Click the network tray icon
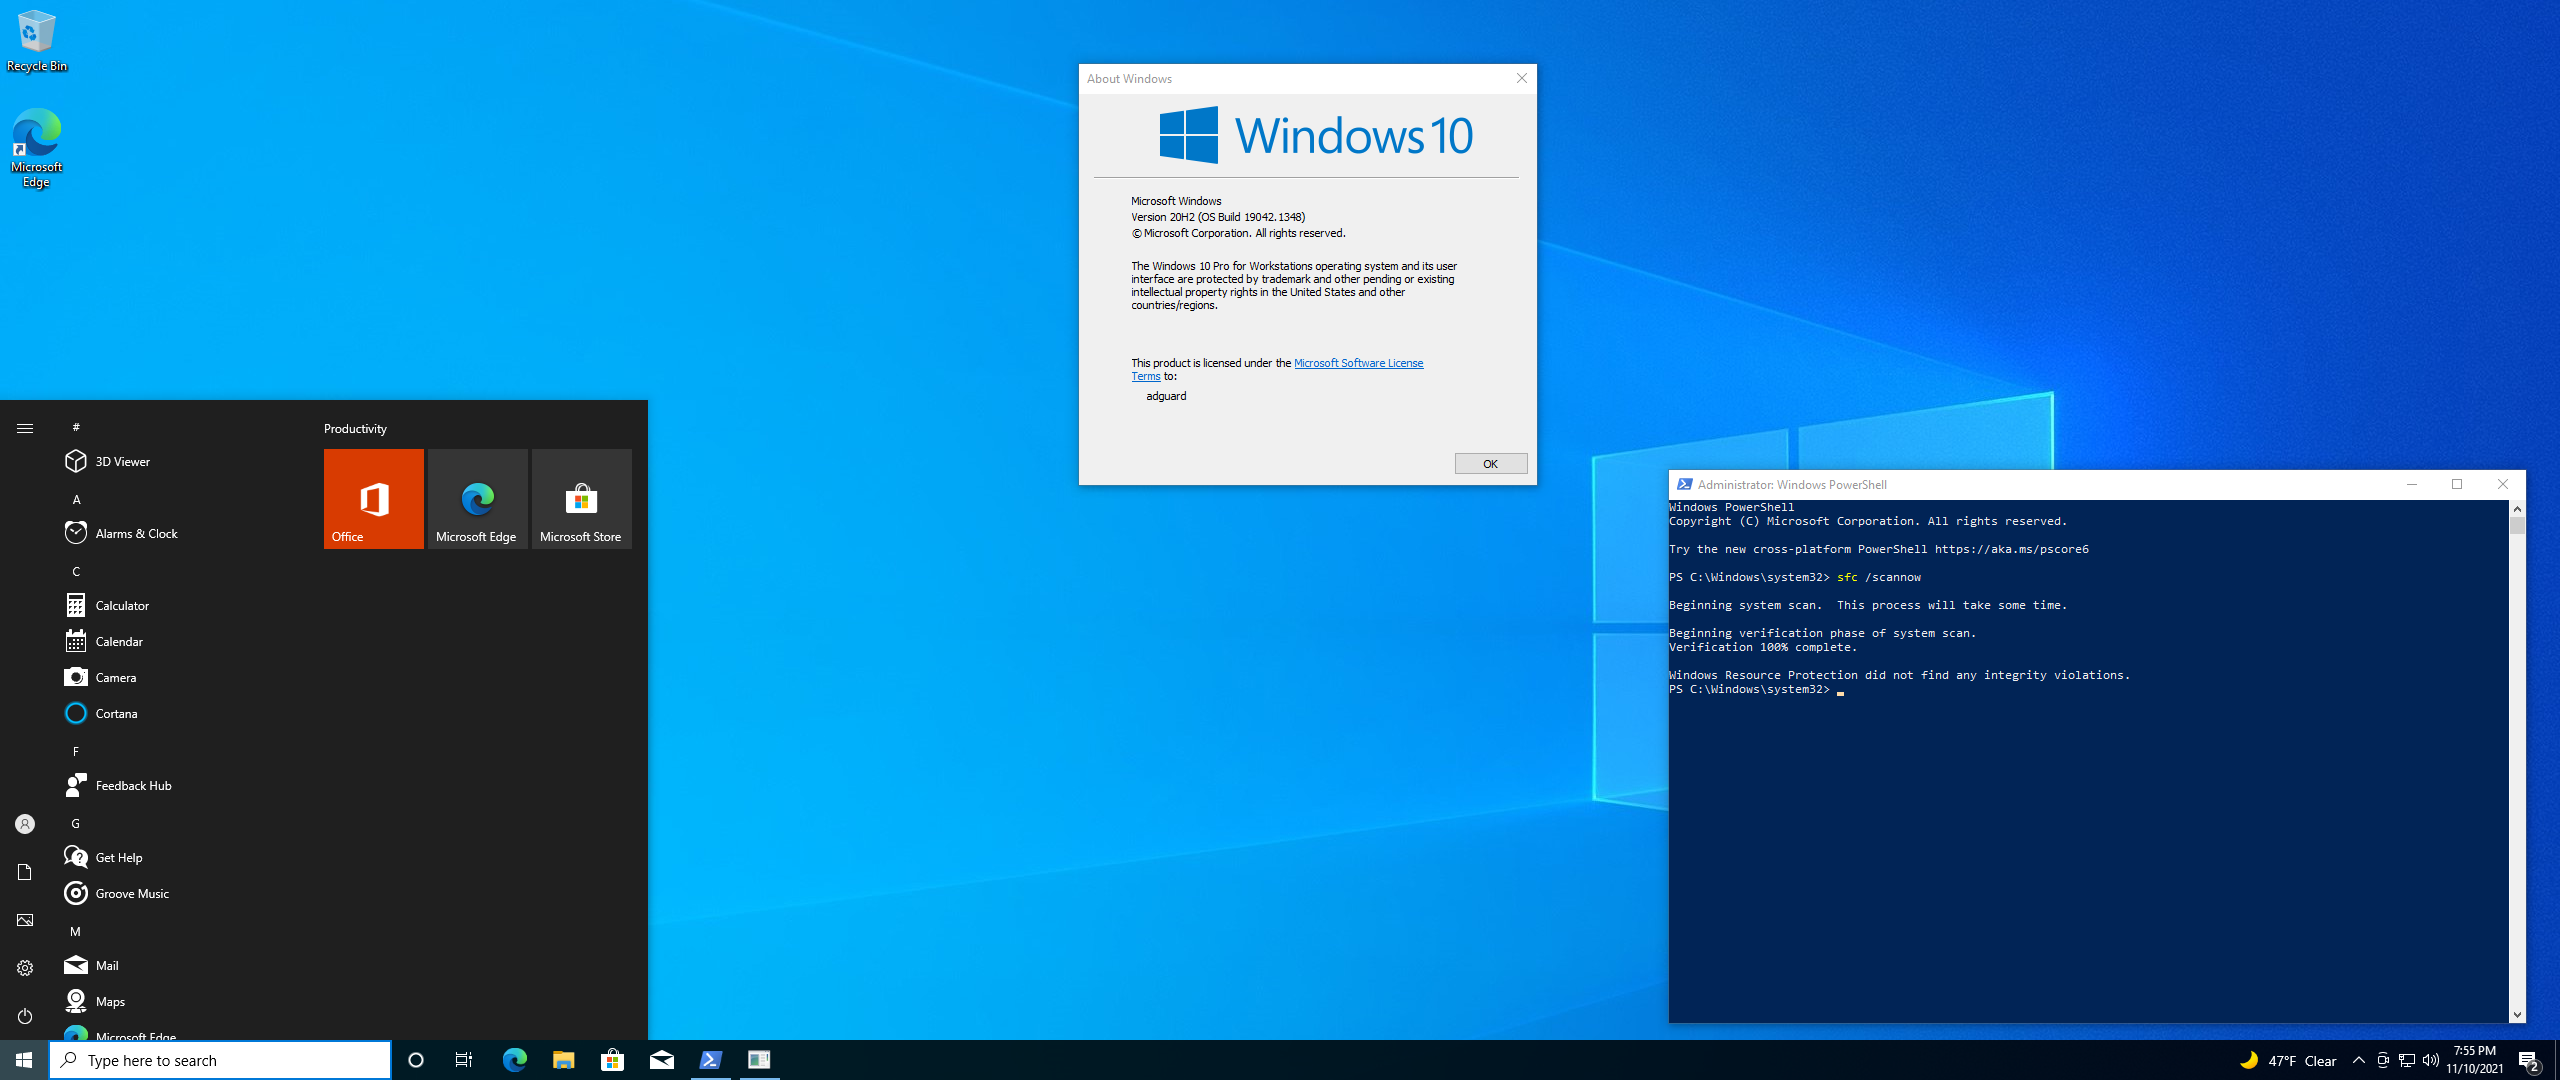 [2407, 1060]
